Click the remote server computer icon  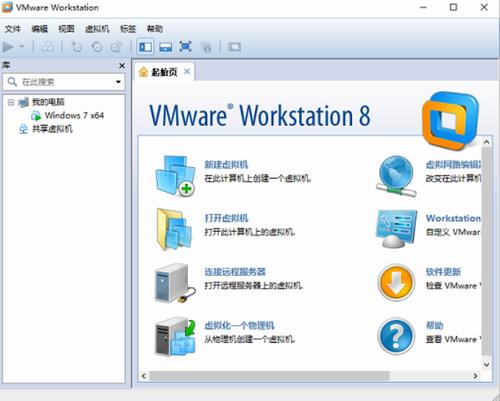(175, 283)
